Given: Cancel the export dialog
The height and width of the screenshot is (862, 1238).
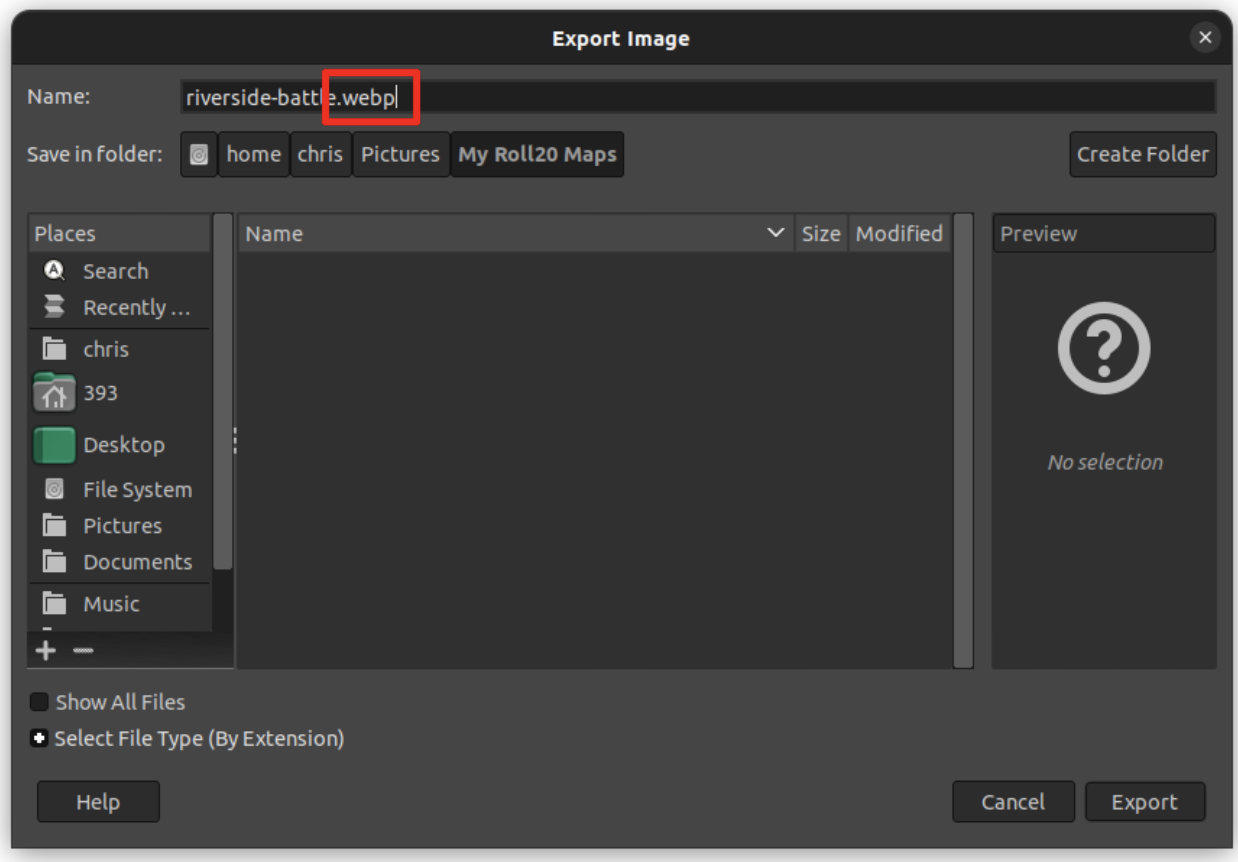Looking at the screenshot, I should point(1013,801).
